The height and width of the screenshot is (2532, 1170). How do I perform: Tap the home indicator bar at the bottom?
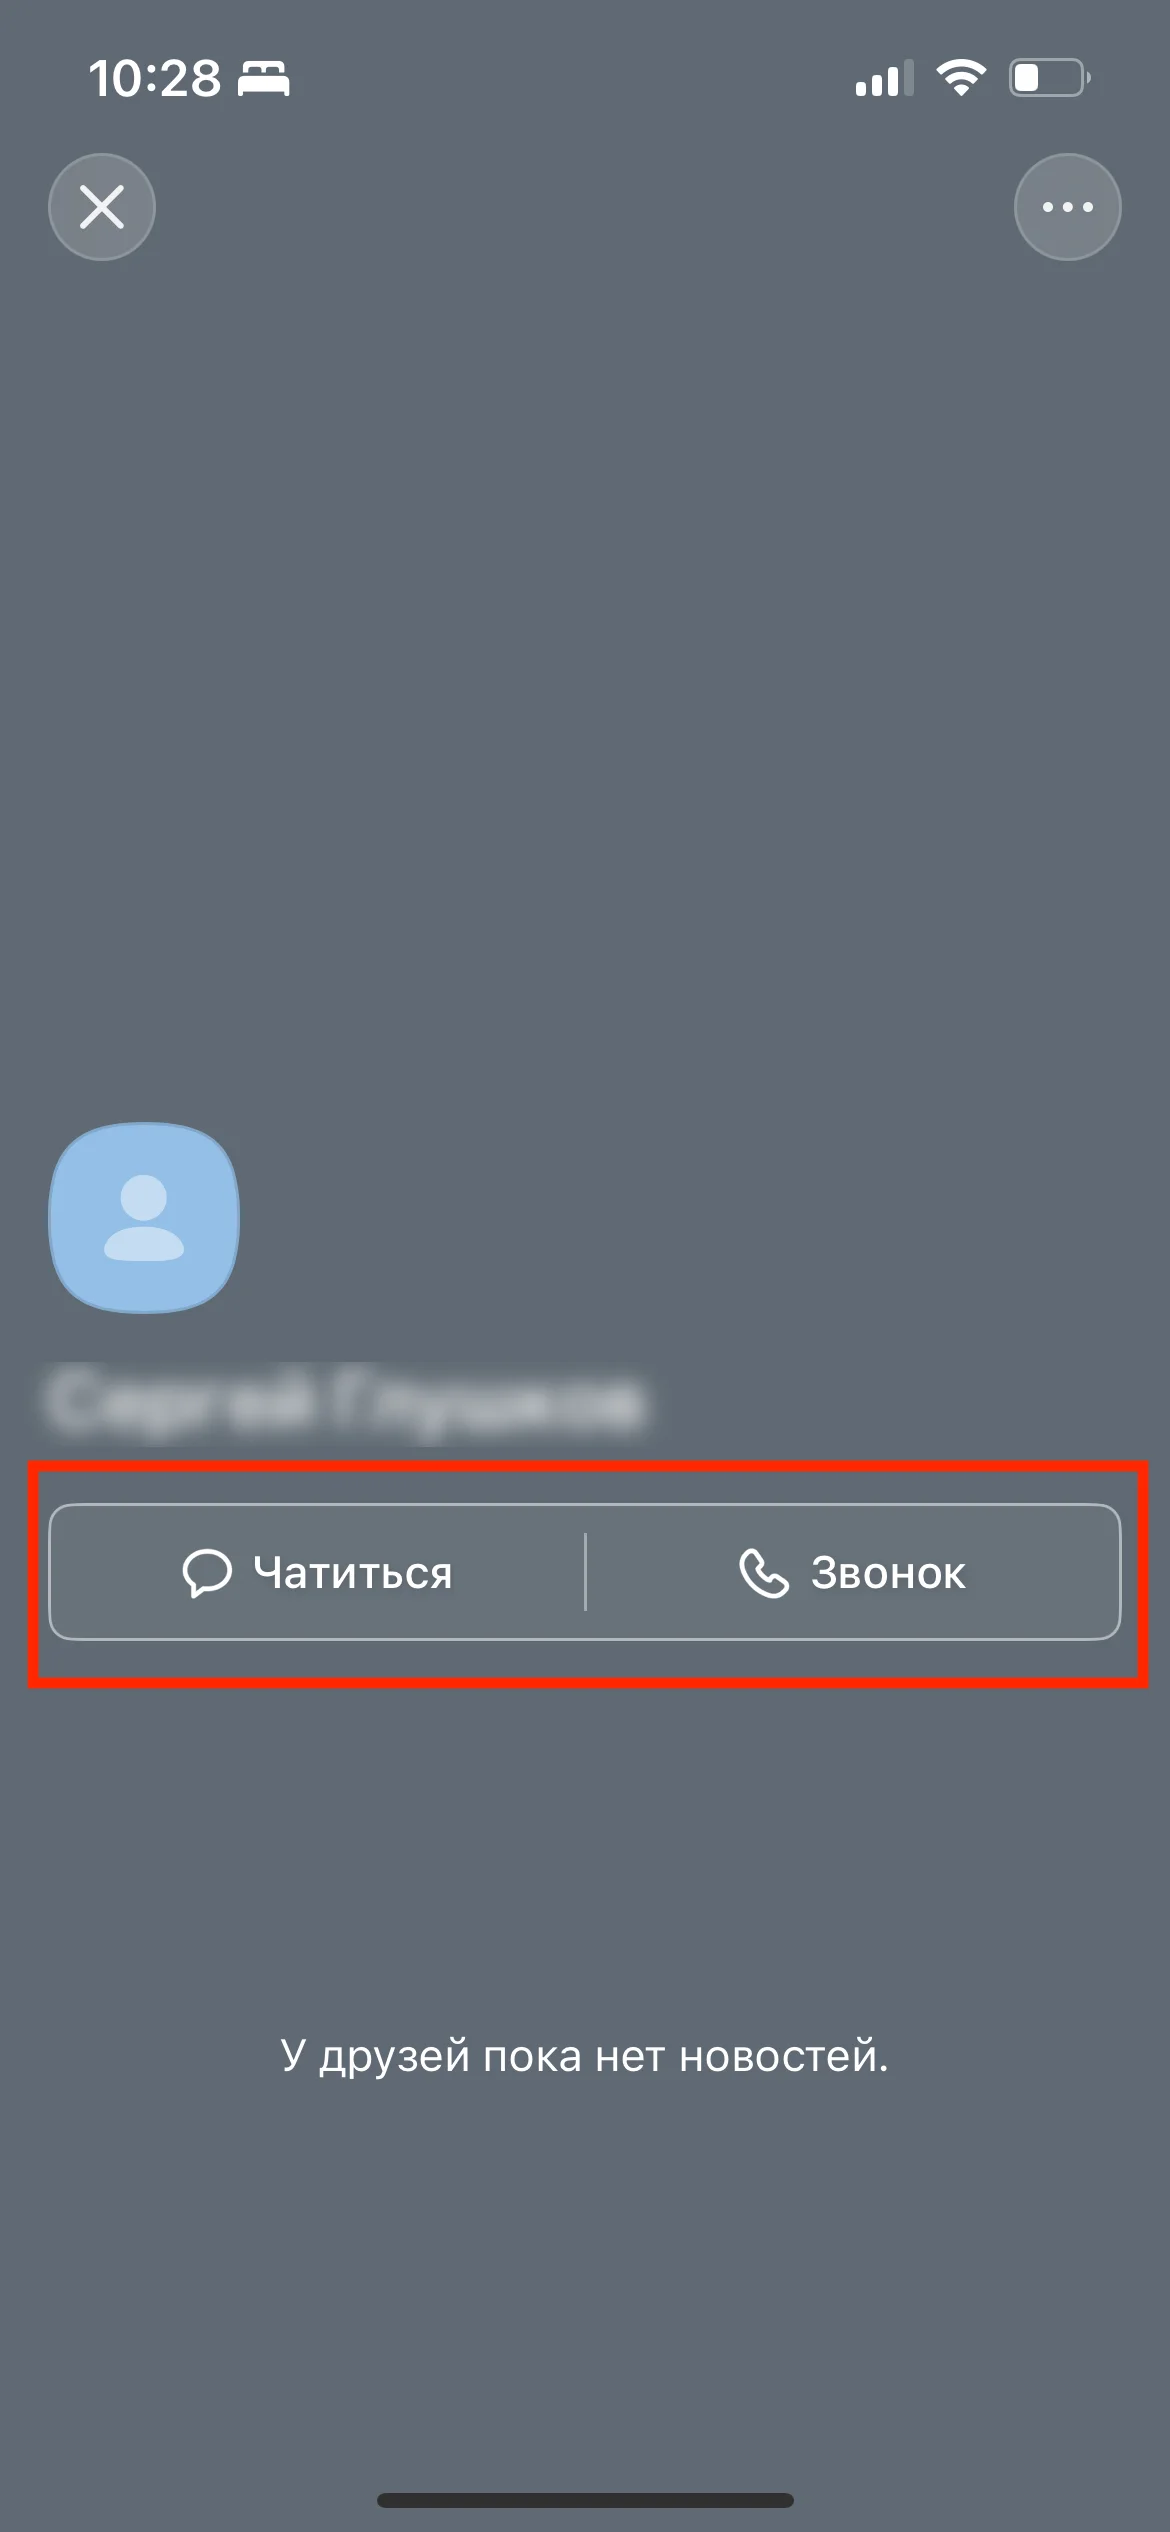[x=585, y=2500]
